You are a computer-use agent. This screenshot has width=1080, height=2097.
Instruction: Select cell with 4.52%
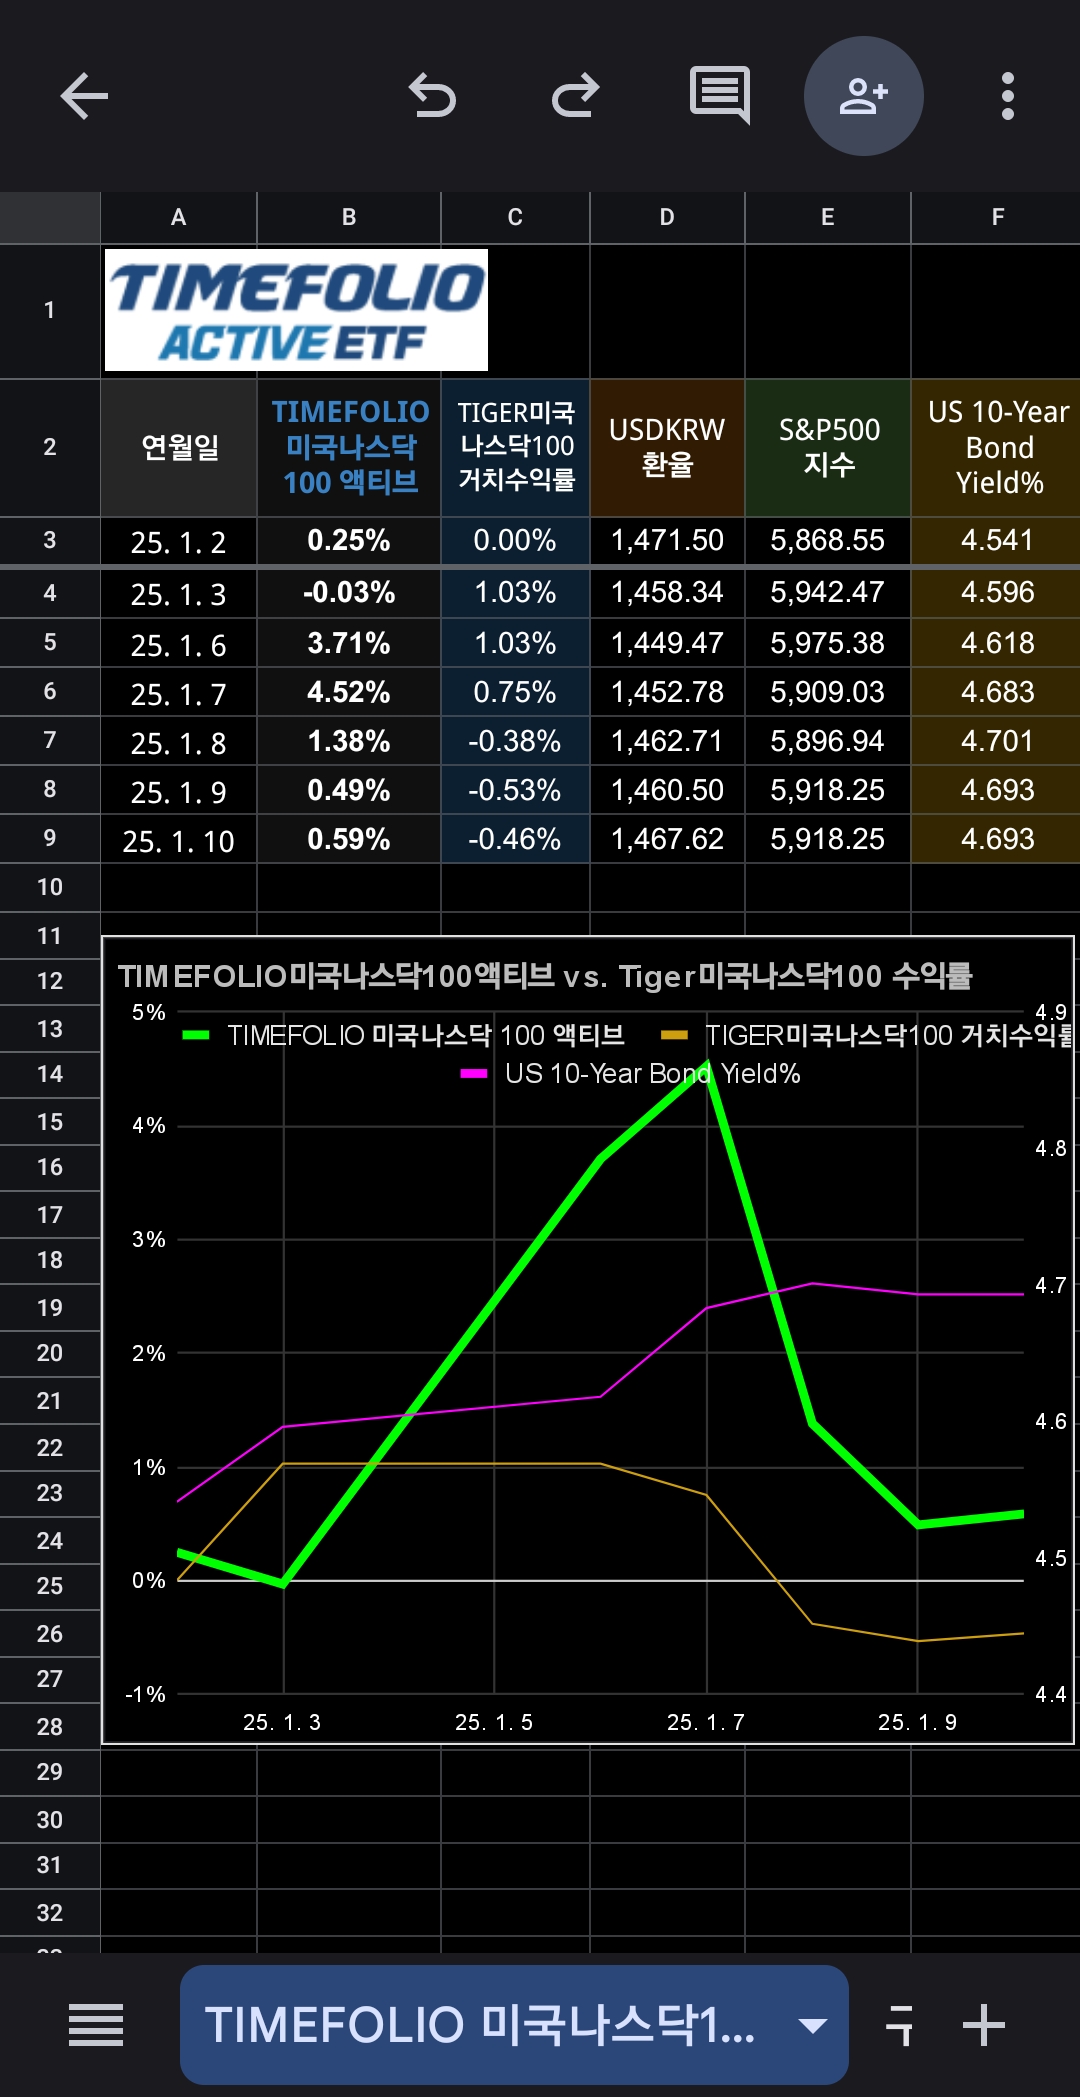coord(349,692)
